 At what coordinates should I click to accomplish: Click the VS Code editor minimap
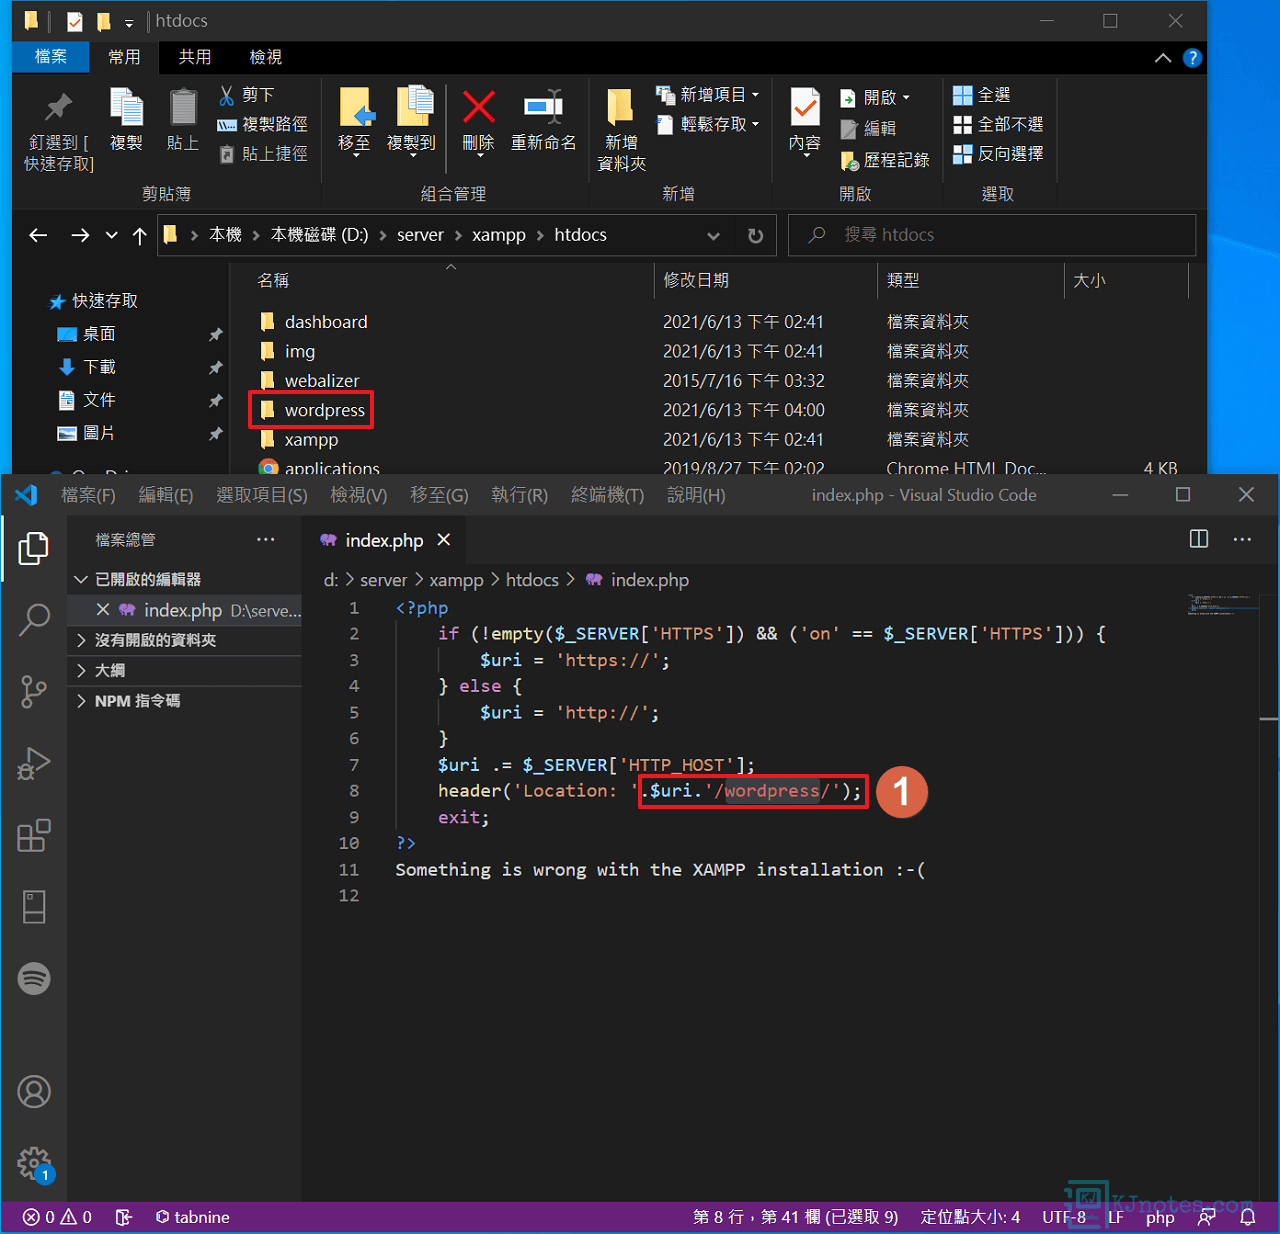point(1222,604)
